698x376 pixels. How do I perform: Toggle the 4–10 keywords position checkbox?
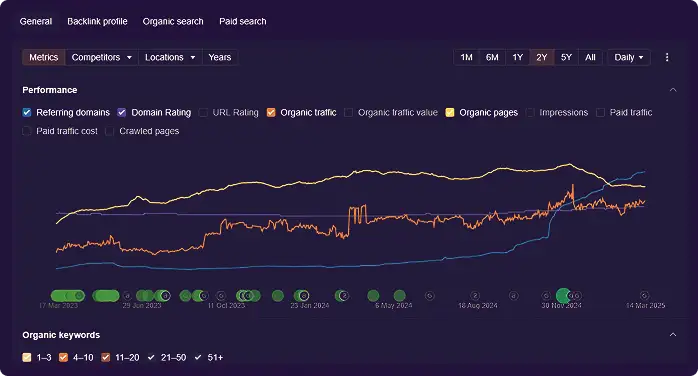click(x=63, y=357)
